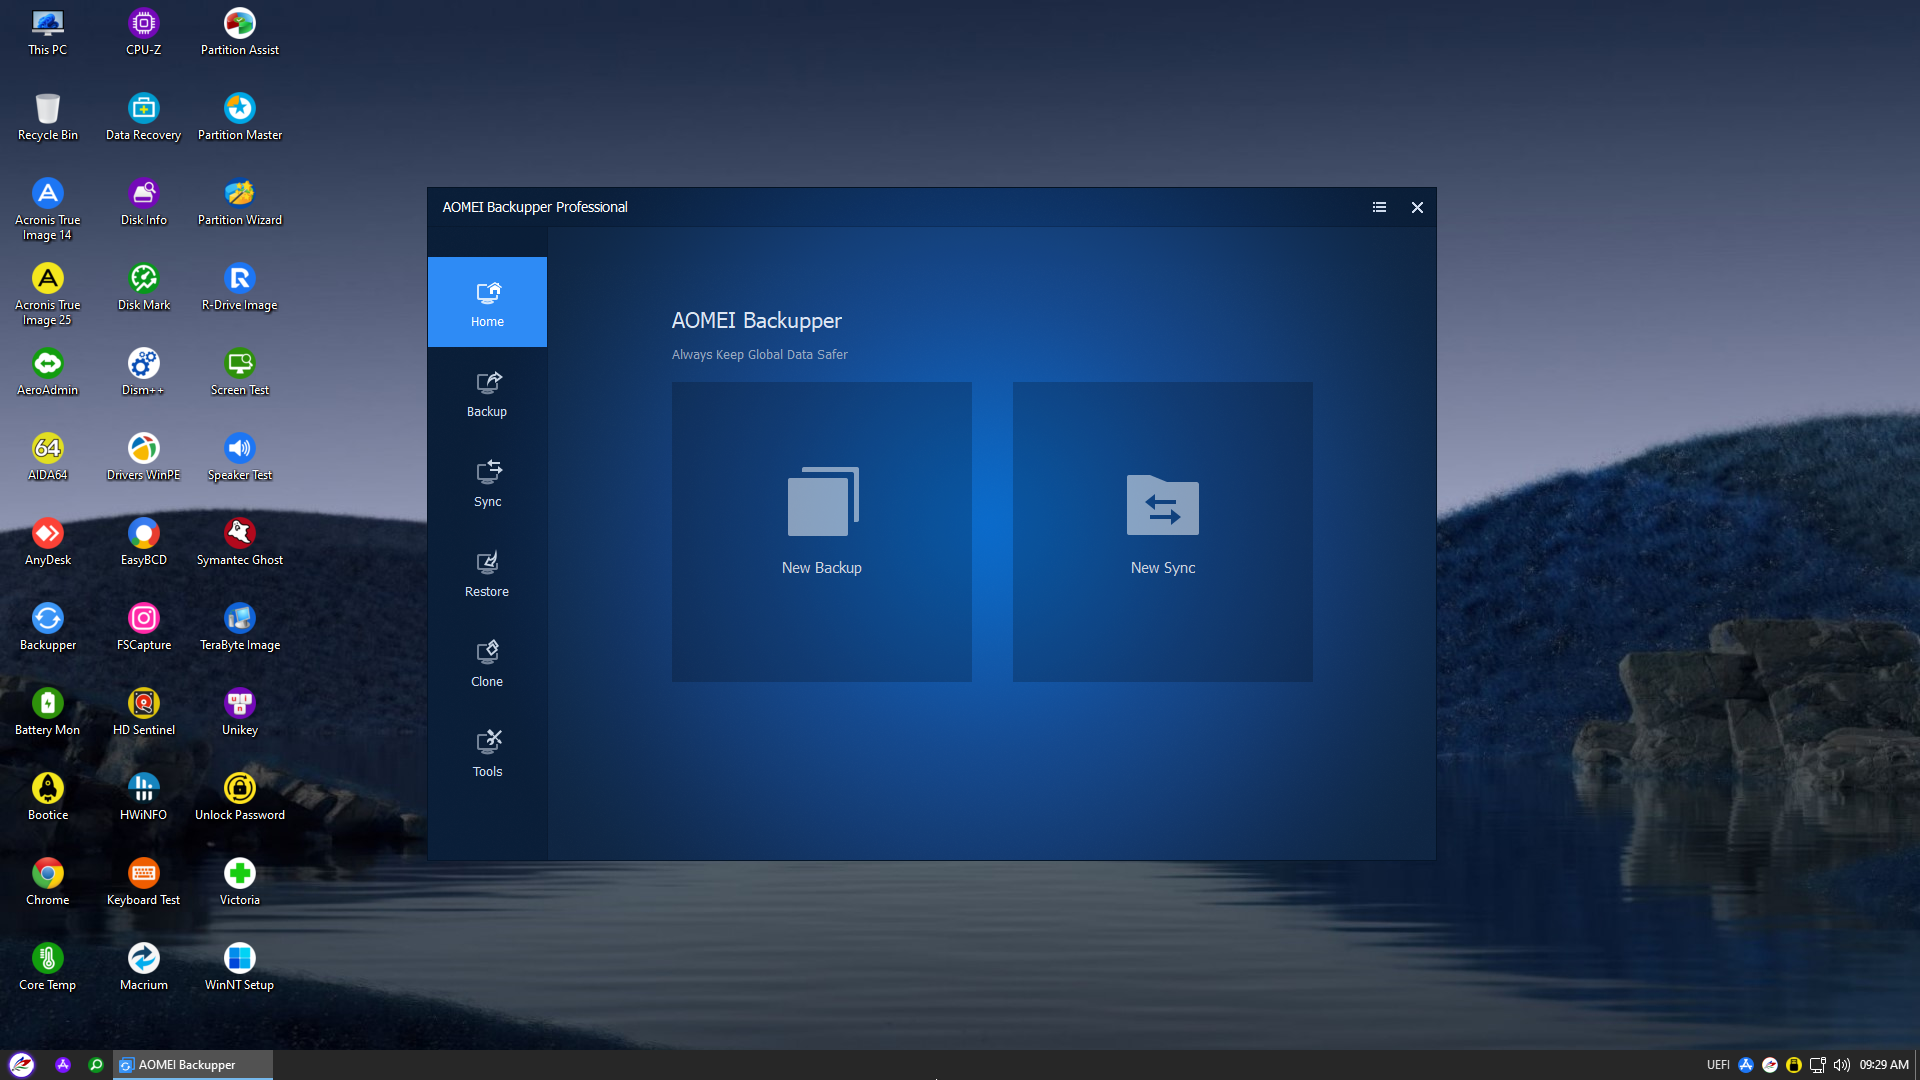This screenshot has height=1080, width=1920.
Task: Open the Sync section in sidebar
Action: (487, 483)
